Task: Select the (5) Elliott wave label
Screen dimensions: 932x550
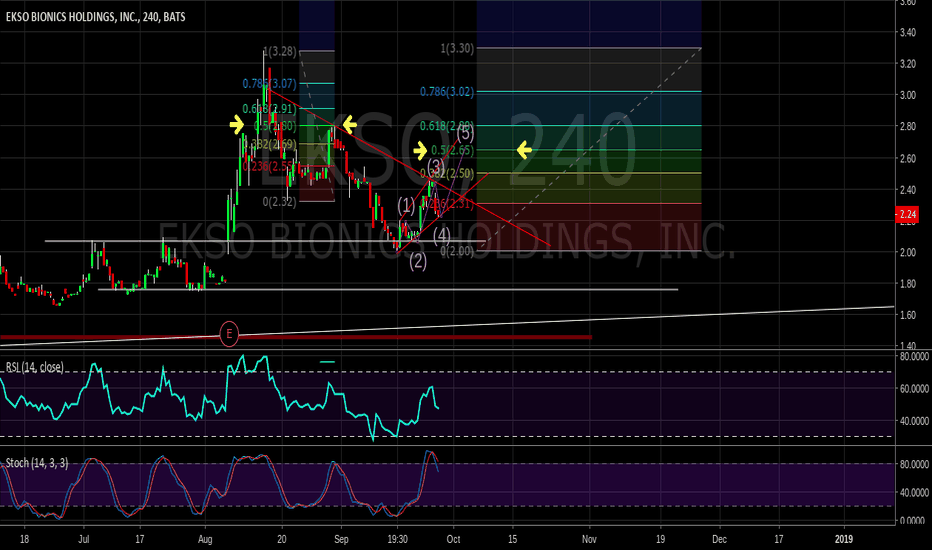Action: pyautogui.click(x=465, y=133)
